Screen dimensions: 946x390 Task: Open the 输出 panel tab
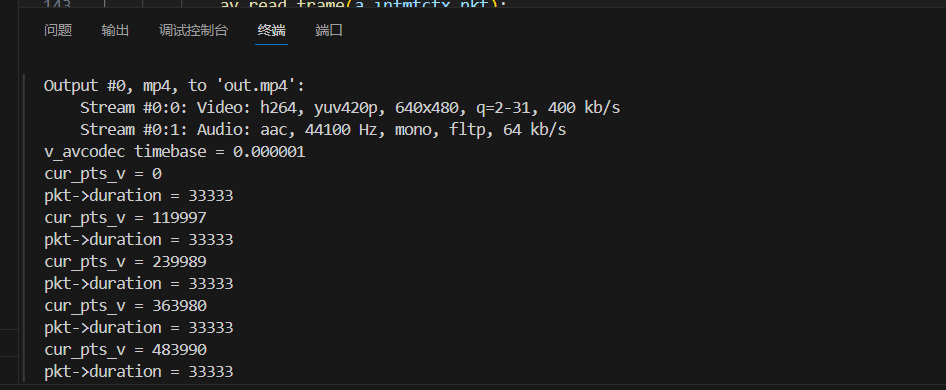pyautogui.click(x=115, y=30)
